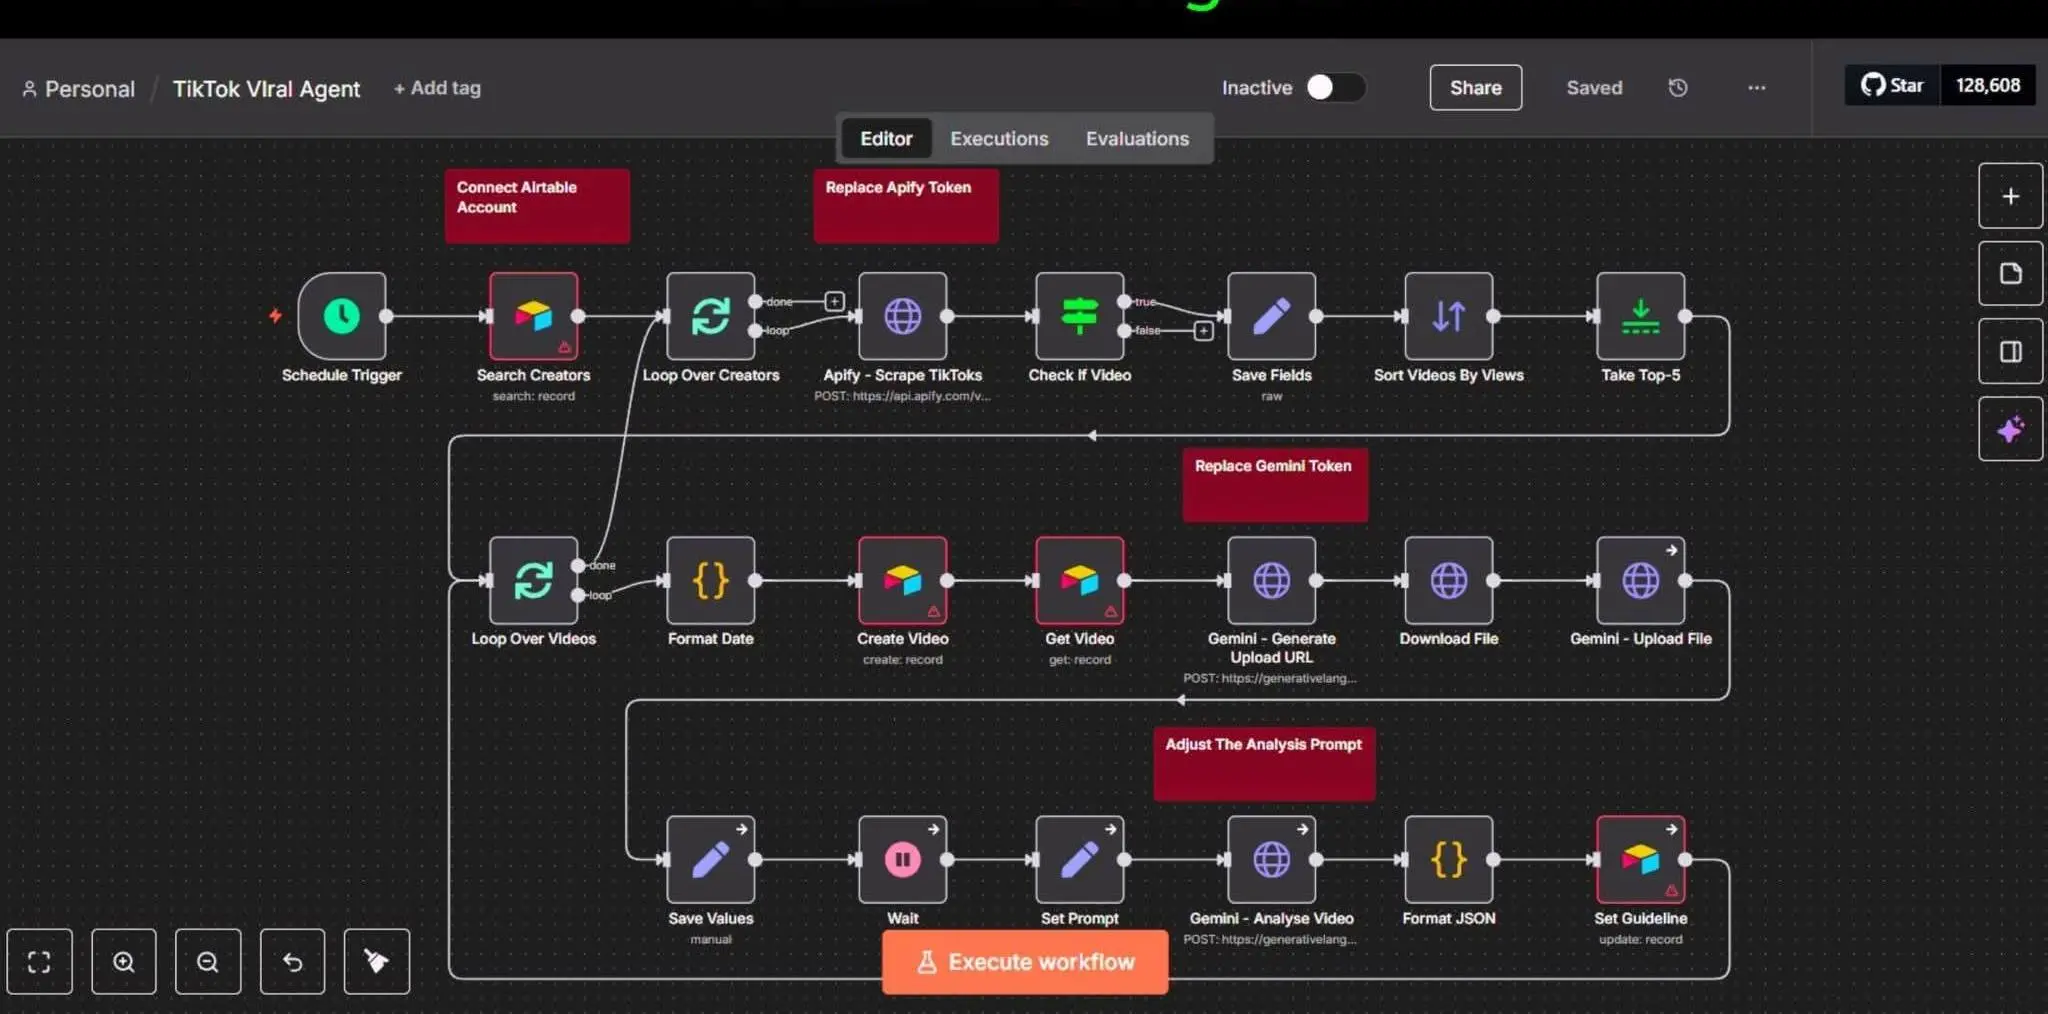Viewport: 2048px width, 1014px height.
Task: Select the Loop Over Videos node
Action: coord(533,580)
